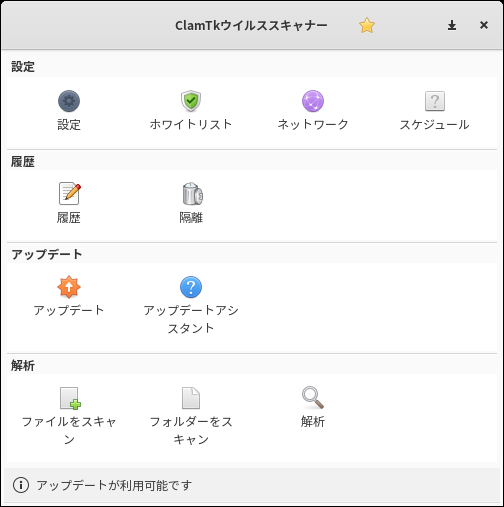This screenshot has width=504, height=507.
Task: Click the download arrow button in title bar
Action: pyautogui.click(x=452, y=25)
